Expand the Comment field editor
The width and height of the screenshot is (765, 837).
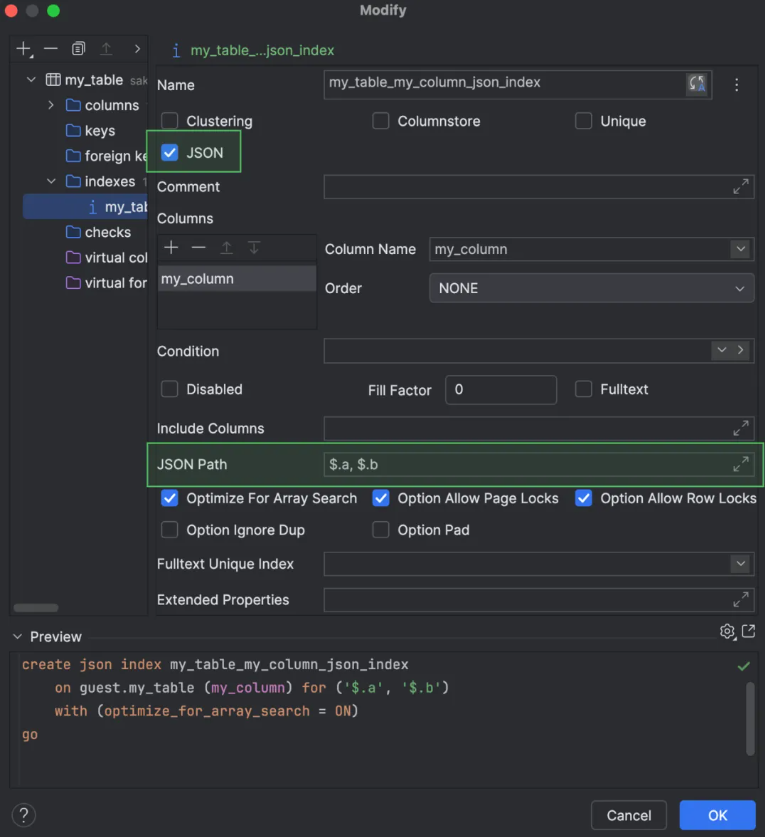pos(741,187)
